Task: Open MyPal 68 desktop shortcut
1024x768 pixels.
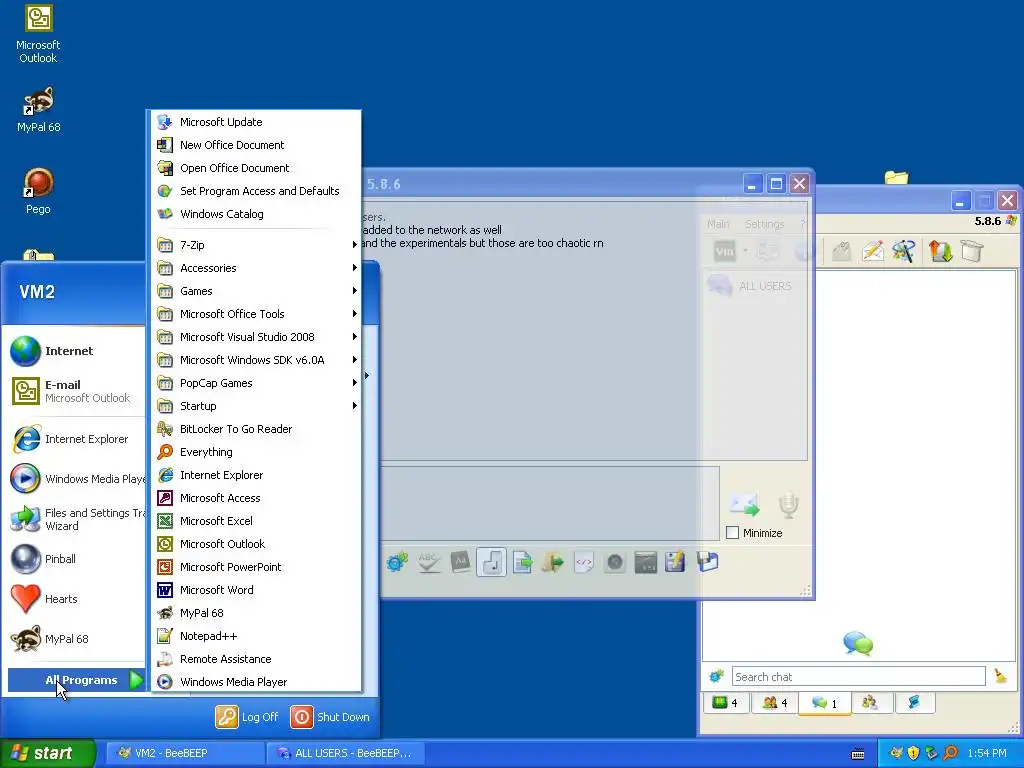Action: coord(39,110)
